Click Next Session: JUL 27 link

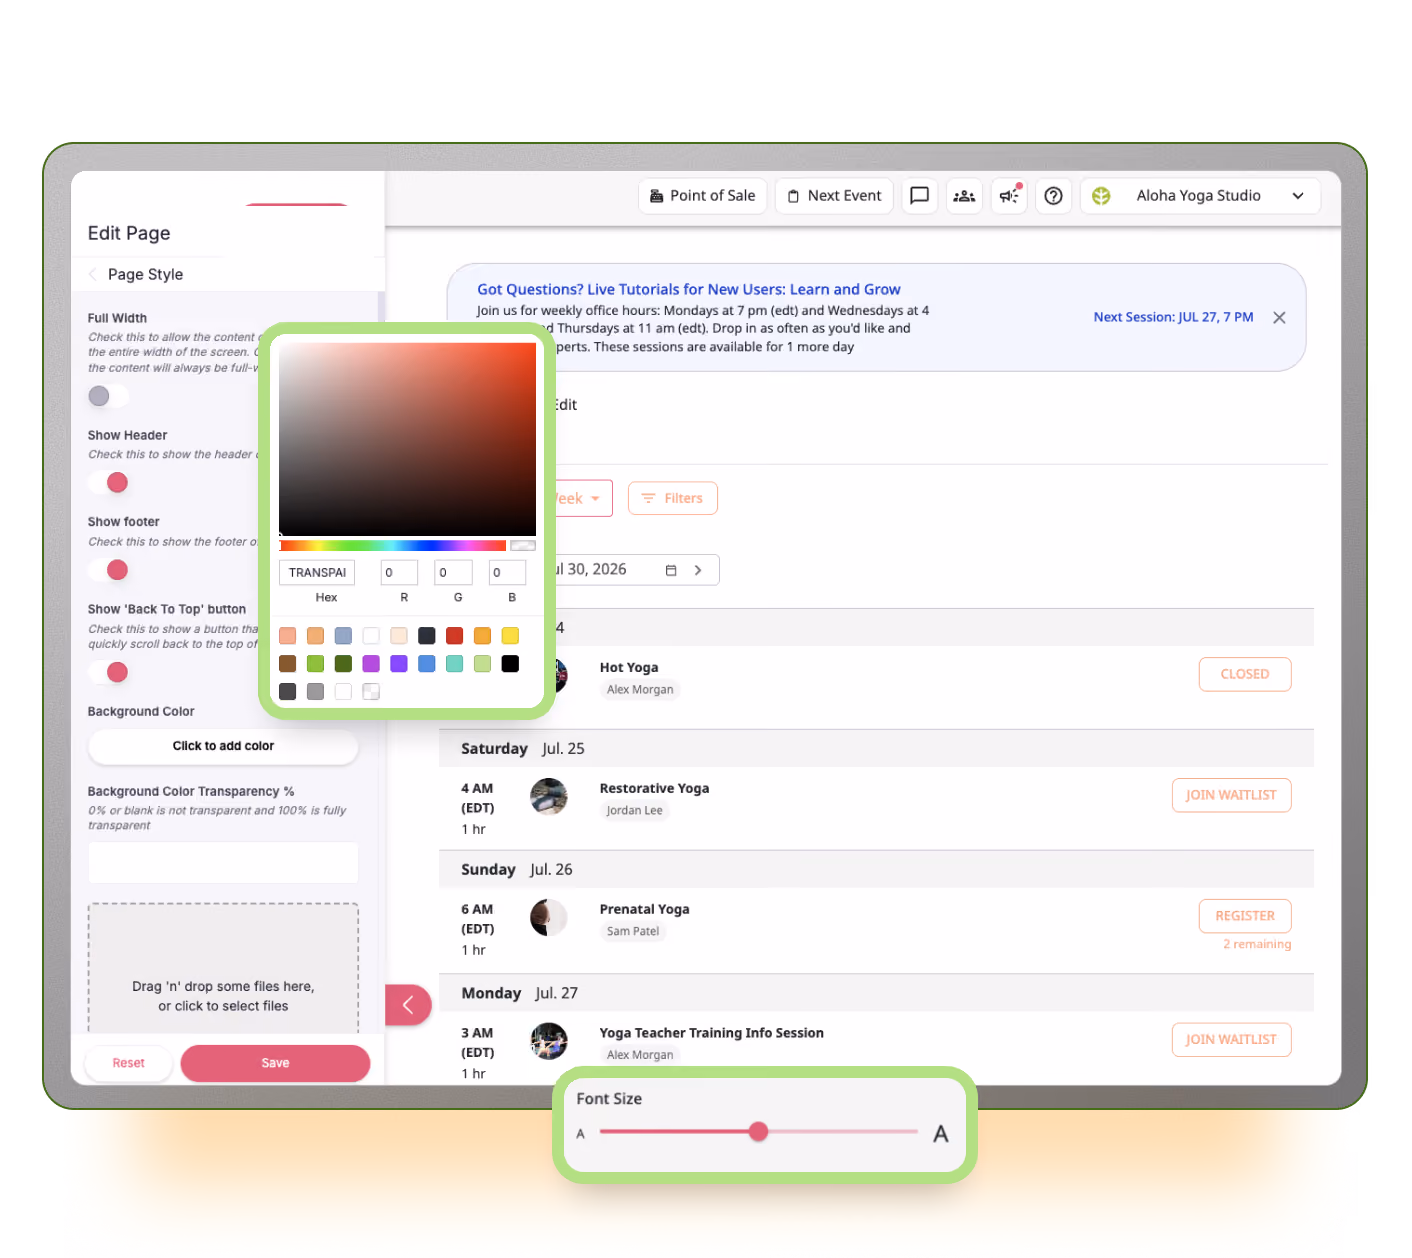pyautogui.click(x=1173, y=317)
